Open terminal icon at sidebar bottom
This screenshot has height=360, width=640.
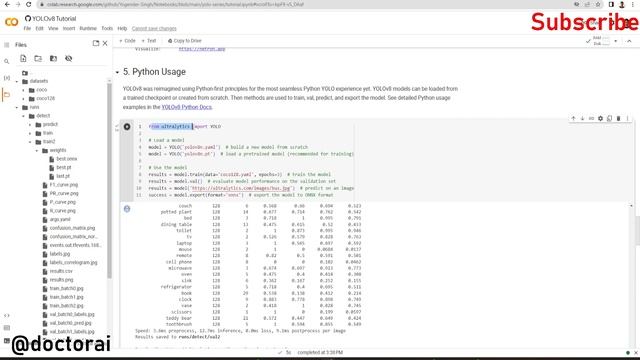(7, 340)
